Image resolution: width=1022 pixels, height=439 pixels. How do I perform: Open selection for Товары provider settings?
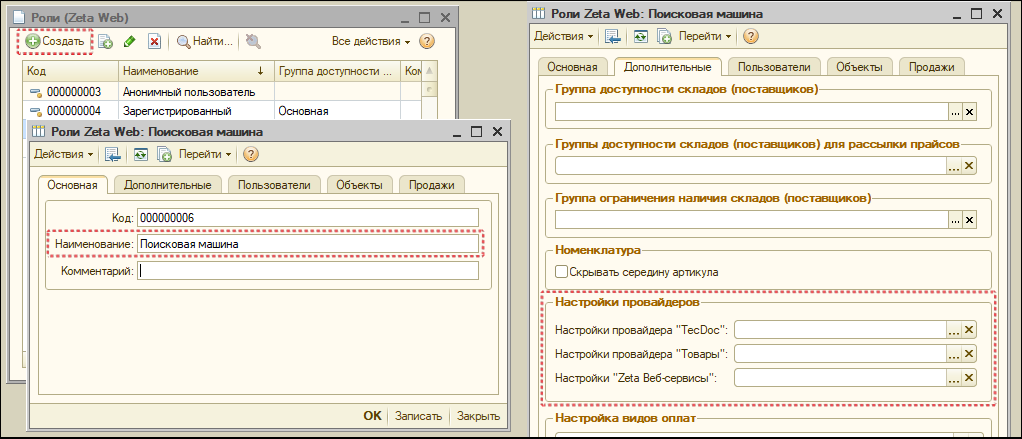point(955,354)
